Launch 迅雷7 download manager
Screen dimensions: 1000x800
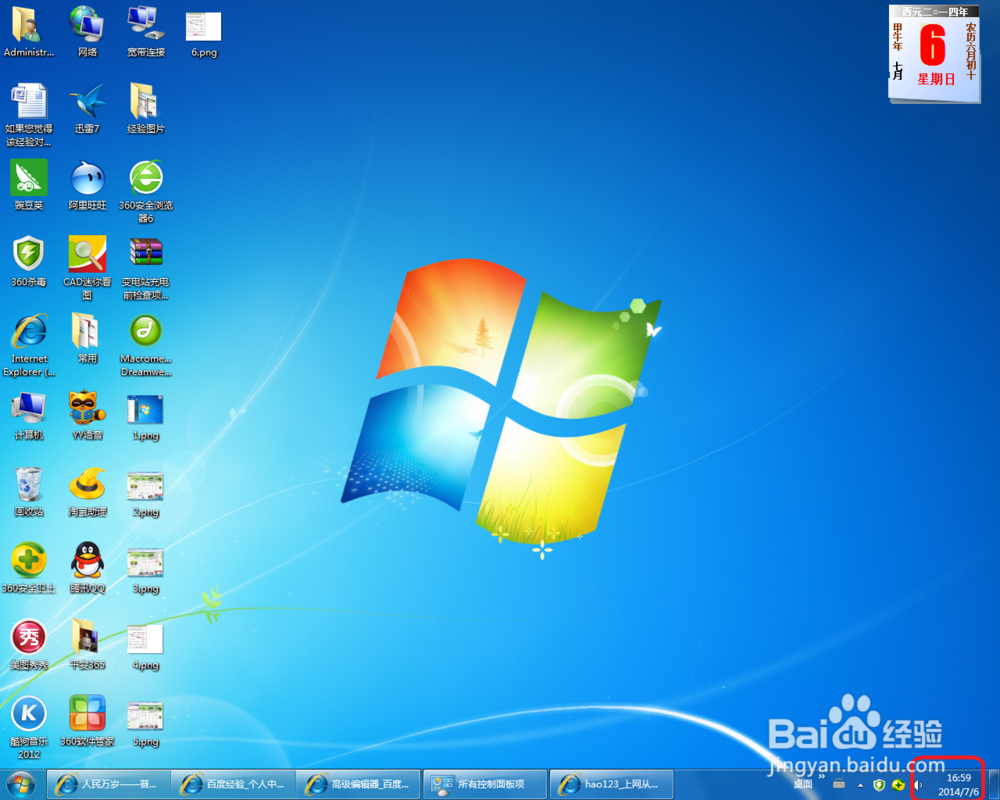pos(87,108)
